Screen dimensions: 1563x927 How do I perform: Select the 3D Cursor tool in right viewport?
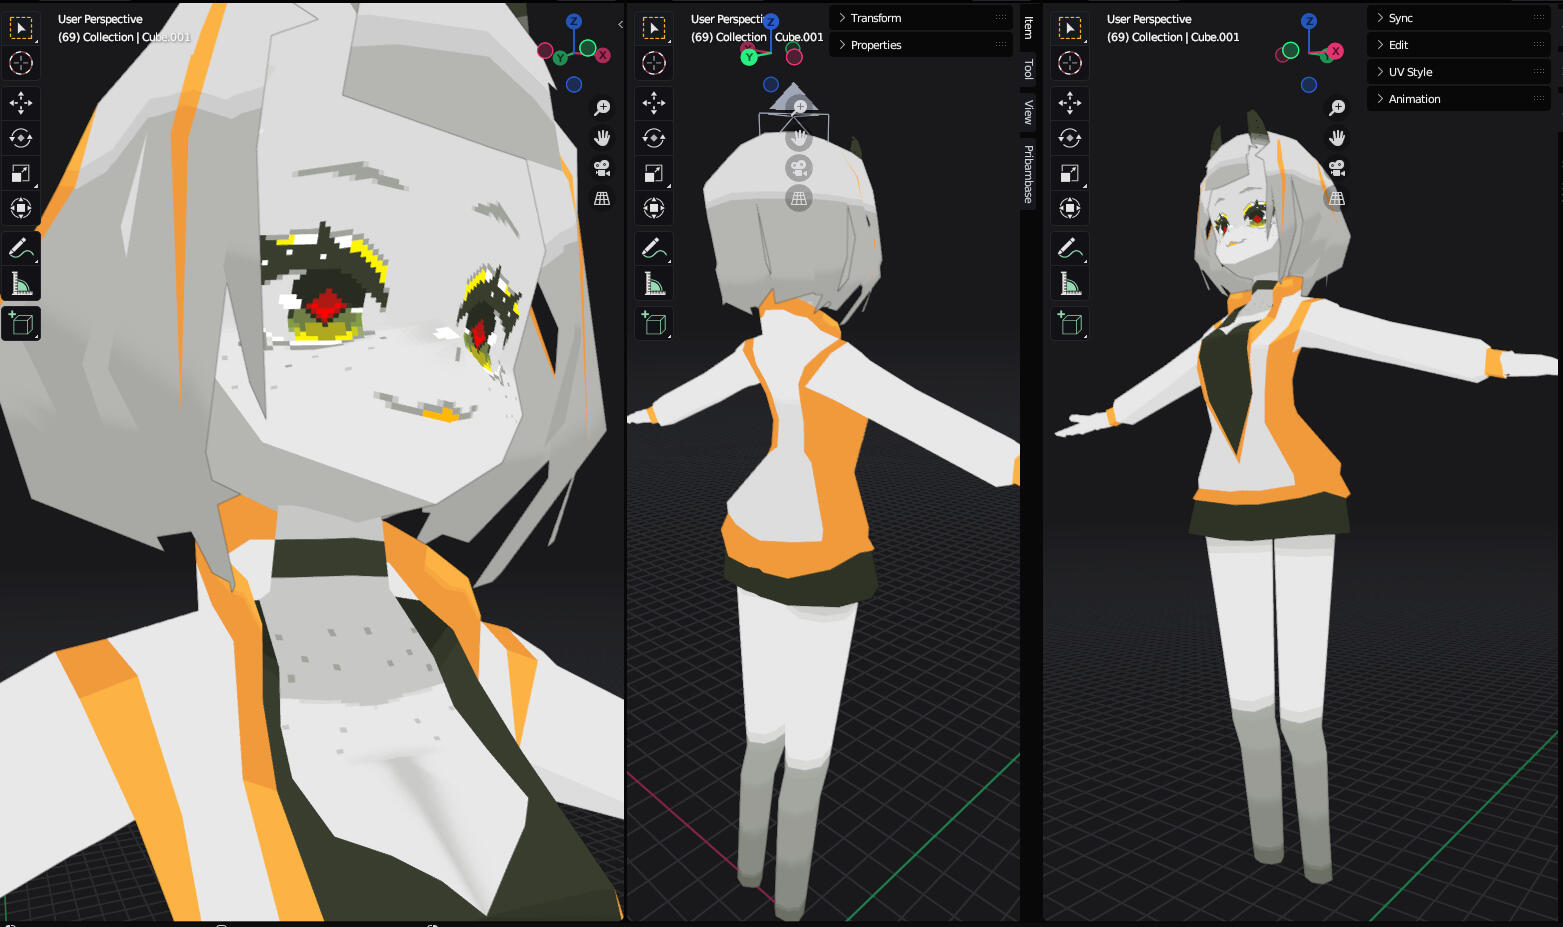click(x=1070, y=63)
